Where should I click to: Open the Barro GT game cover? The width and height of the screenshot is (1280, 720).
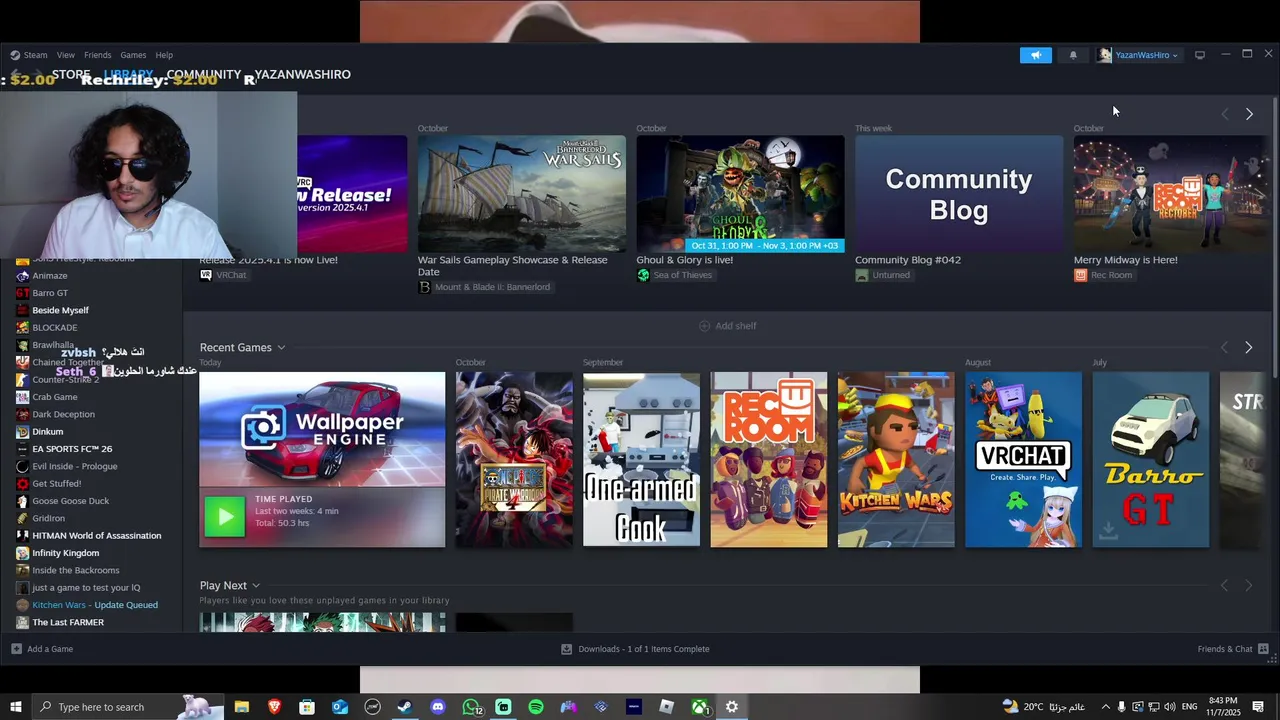(x=1151, y=460)
